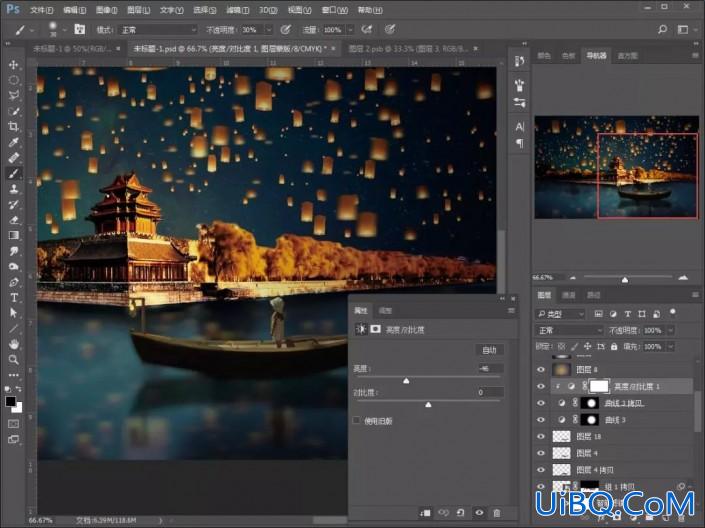This screenshot has height=528, width=705.
Task: Click the brightness slider handle
Action: (x=406, y=381)
